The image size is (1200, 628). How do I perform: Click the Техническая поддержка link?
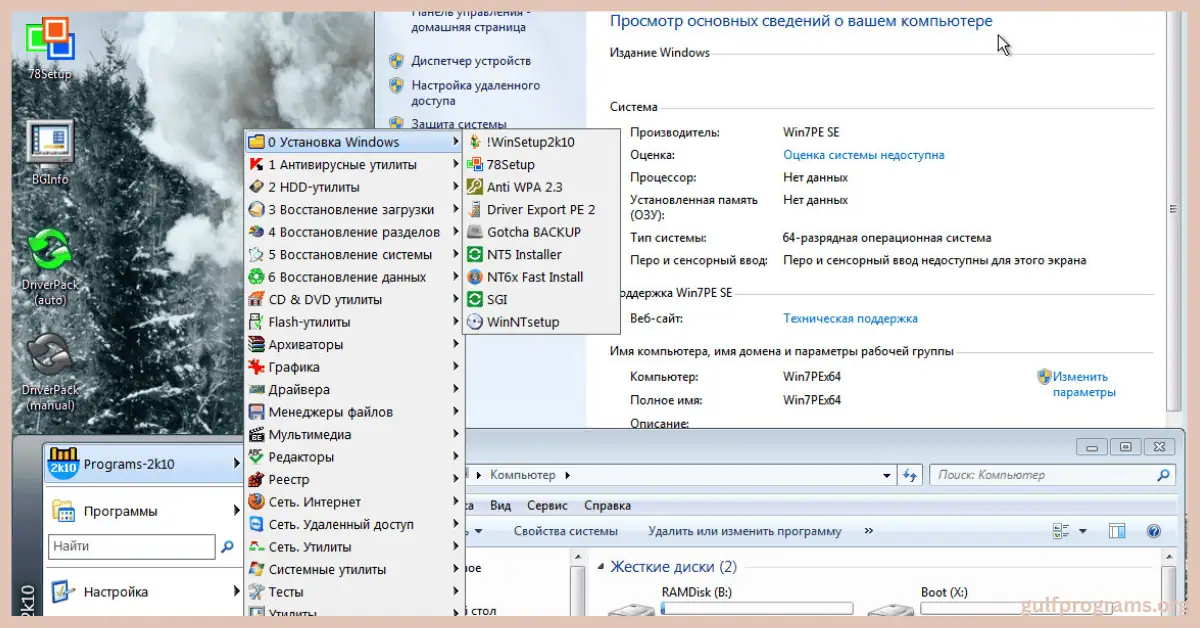pos(850,319)
